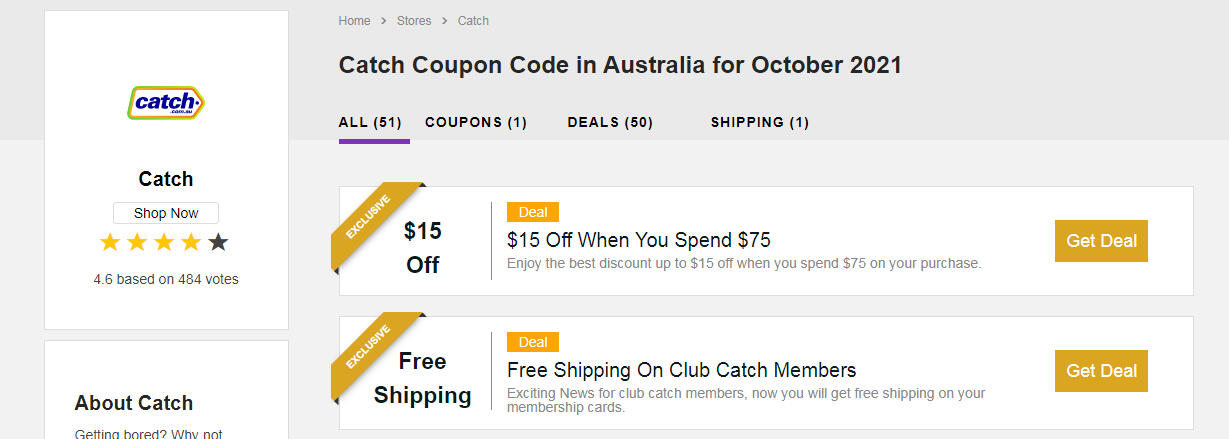Open the Deals (50) tab
The width and height of the screenshot is (1229, 439).
pyautogui.click(x=610, y=122)
